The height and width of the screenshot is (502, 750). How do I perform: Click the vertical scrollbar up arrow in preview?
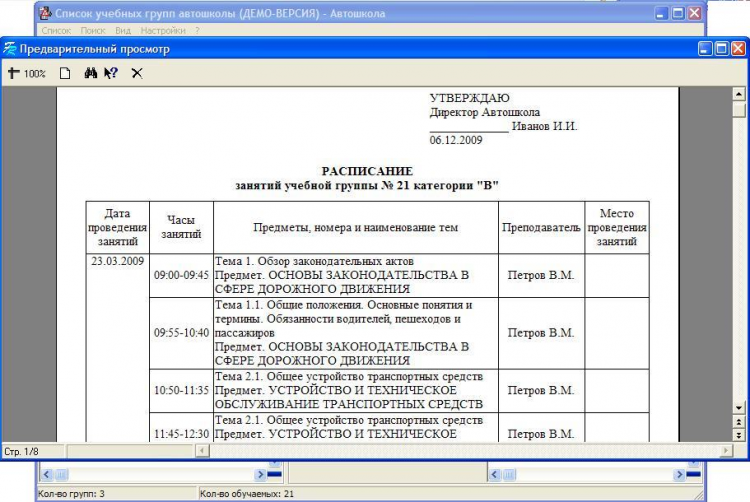point(739,94)
